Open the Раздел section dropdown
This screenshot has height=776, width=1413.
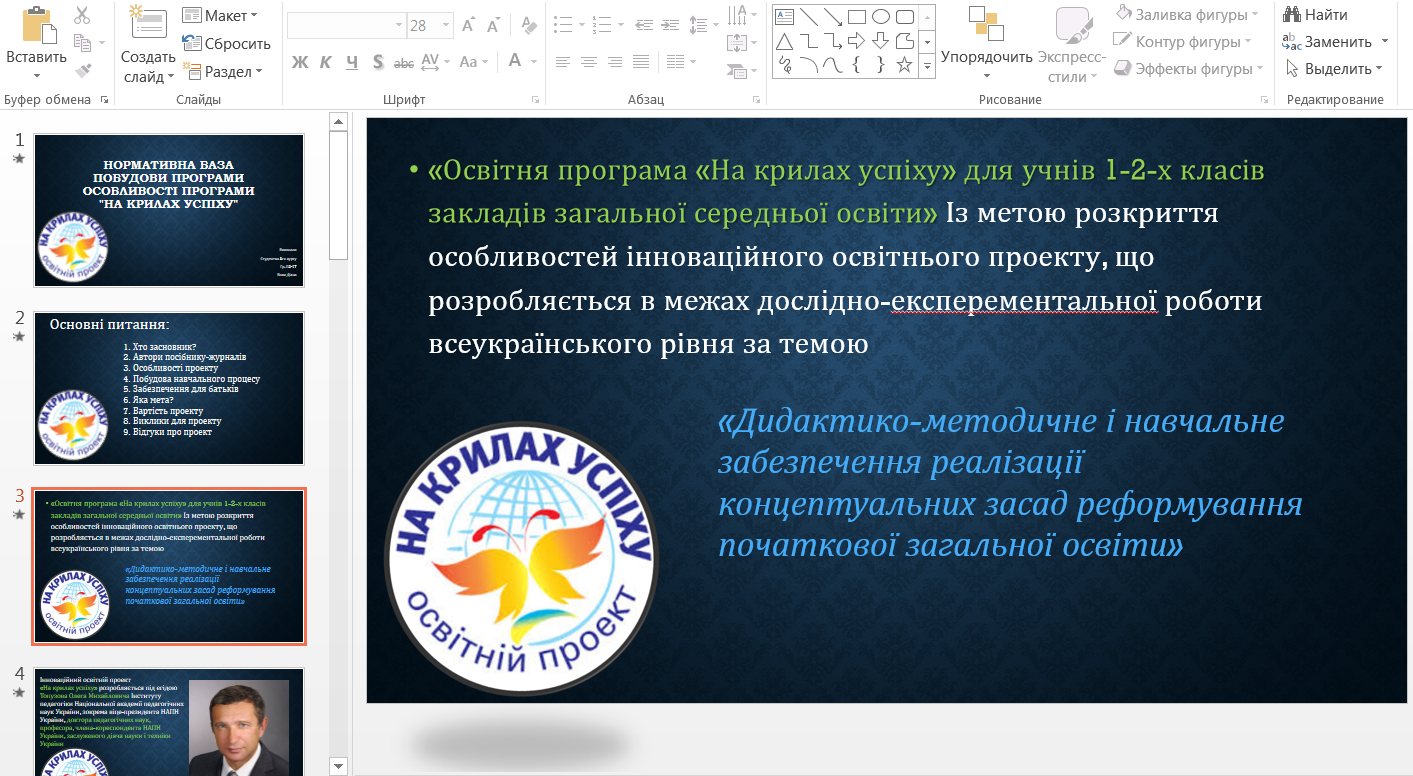(x=223, y=71)
